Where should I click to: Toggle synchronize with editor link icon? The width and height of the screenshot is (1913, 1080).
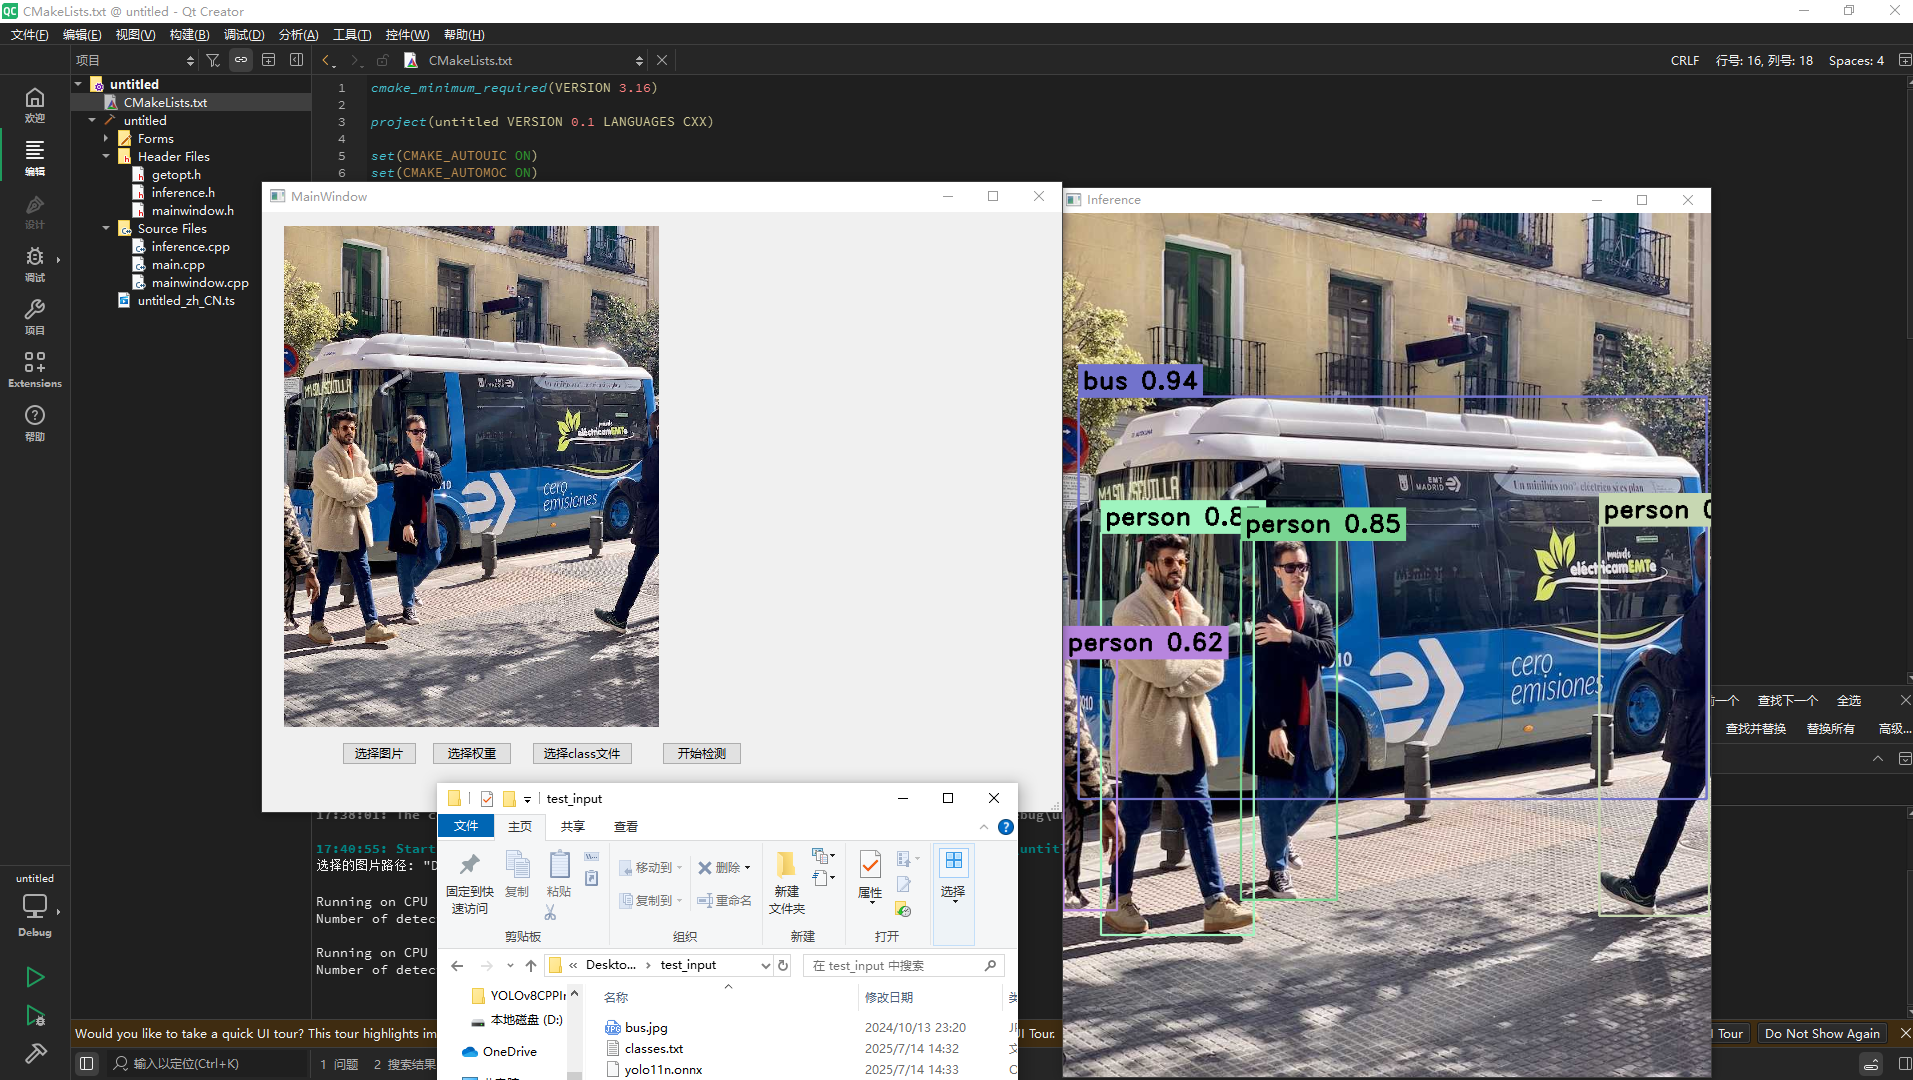241,60
